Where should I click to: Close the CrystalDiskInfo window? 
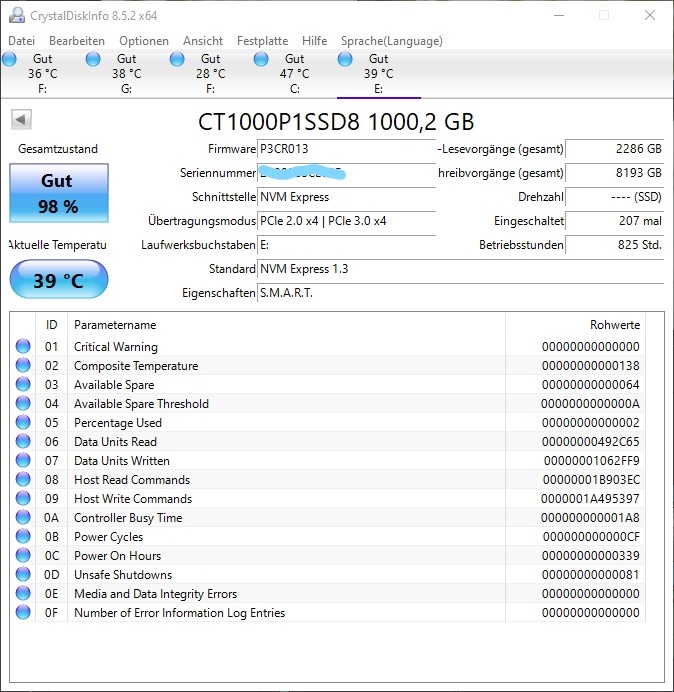click(x=650, y=15)
